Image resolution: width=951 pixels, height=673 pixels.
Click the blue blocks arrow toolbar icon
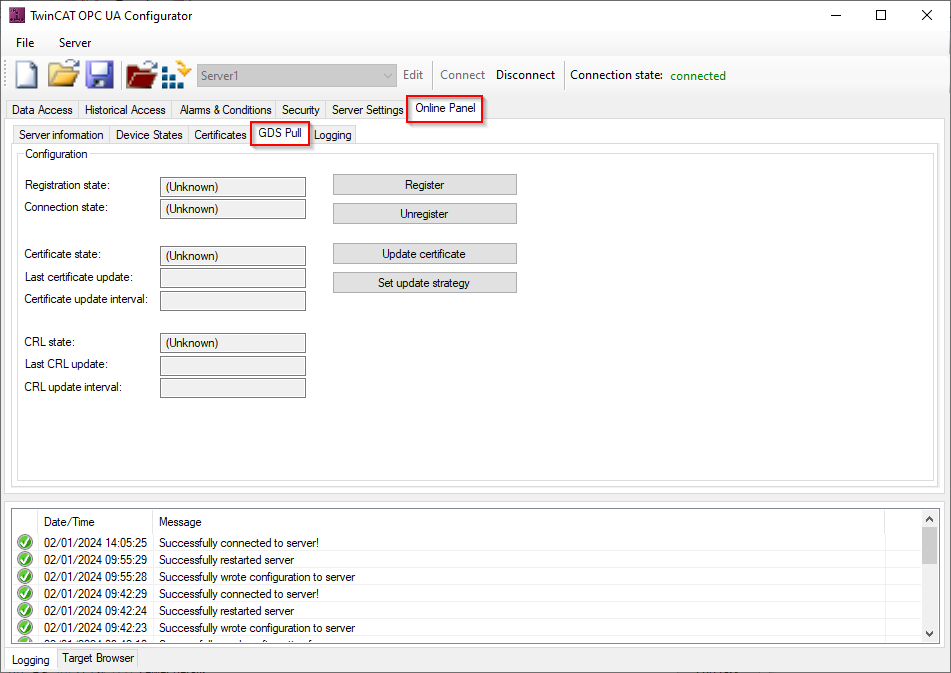(176, 75)
